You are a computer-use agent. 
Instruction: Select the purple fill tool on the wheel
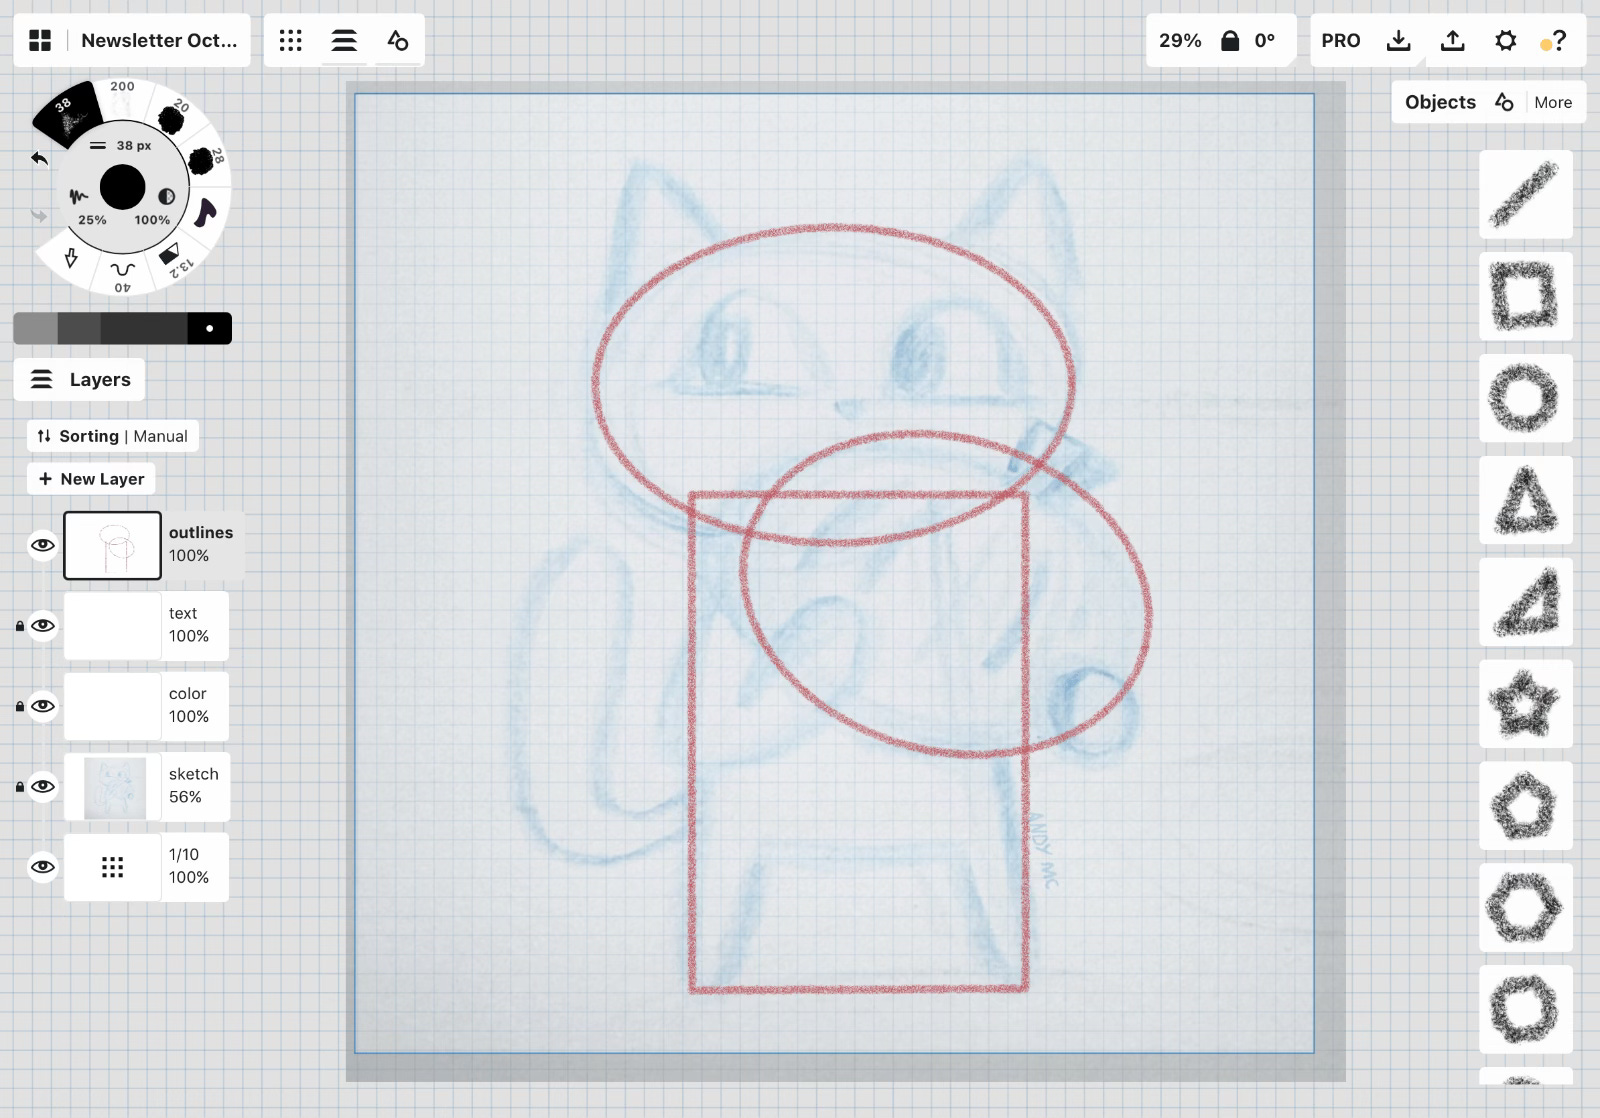pyautogui.click(x=204, y=212)
